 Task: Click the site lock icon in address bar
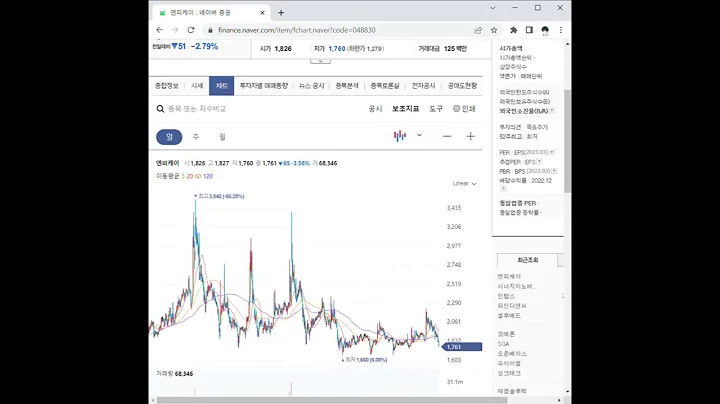click(210, 30)
